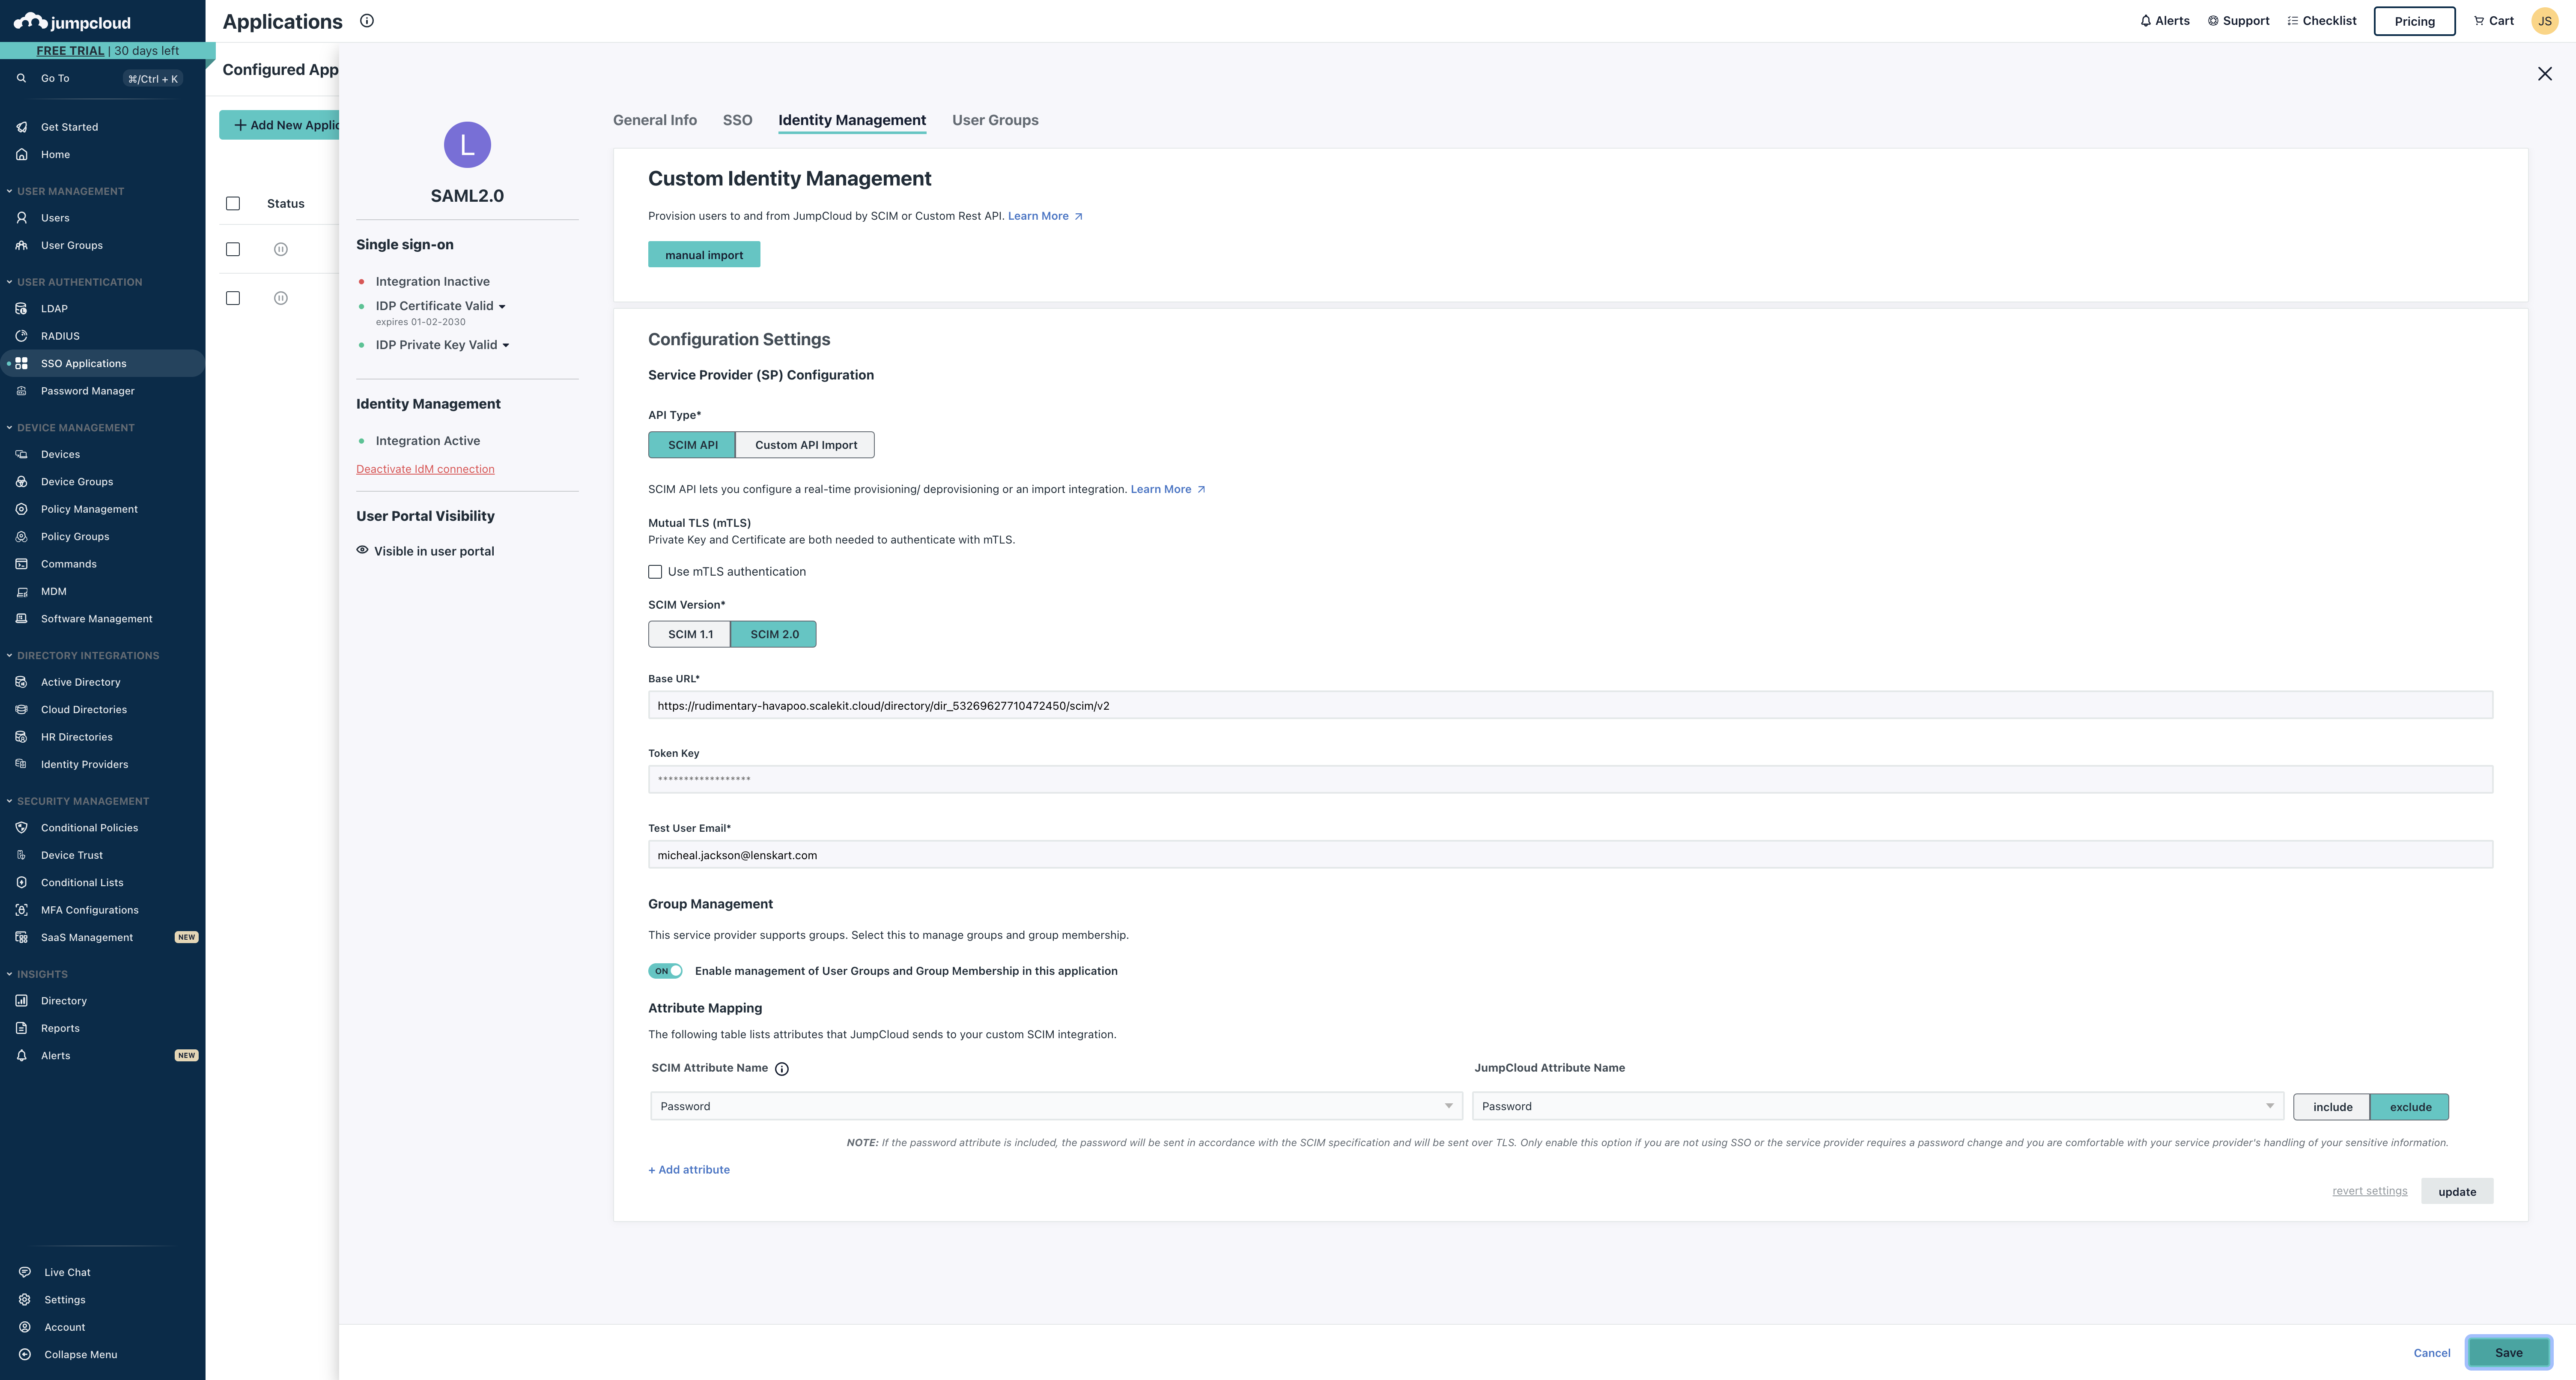Click the info icon next to Applications title
2576x1380 pixels.
(x=367, y=20)
